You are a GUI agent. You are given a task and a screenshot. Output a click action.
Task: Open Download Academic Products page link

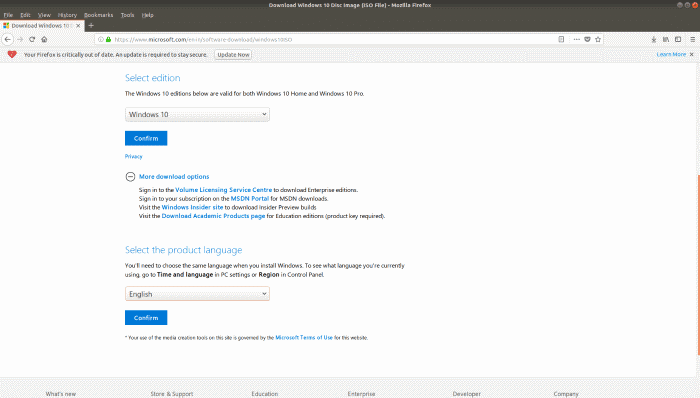213,216
